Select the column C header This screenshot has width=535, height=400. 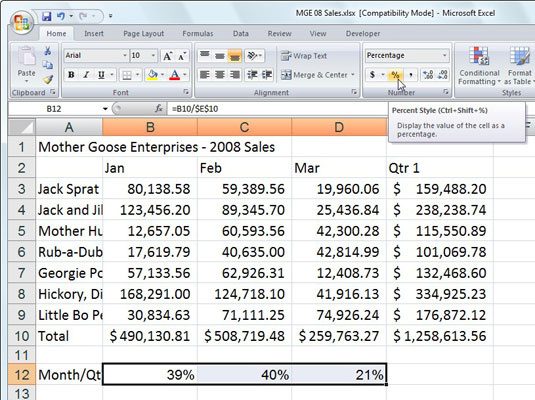(x=244, y=127)
